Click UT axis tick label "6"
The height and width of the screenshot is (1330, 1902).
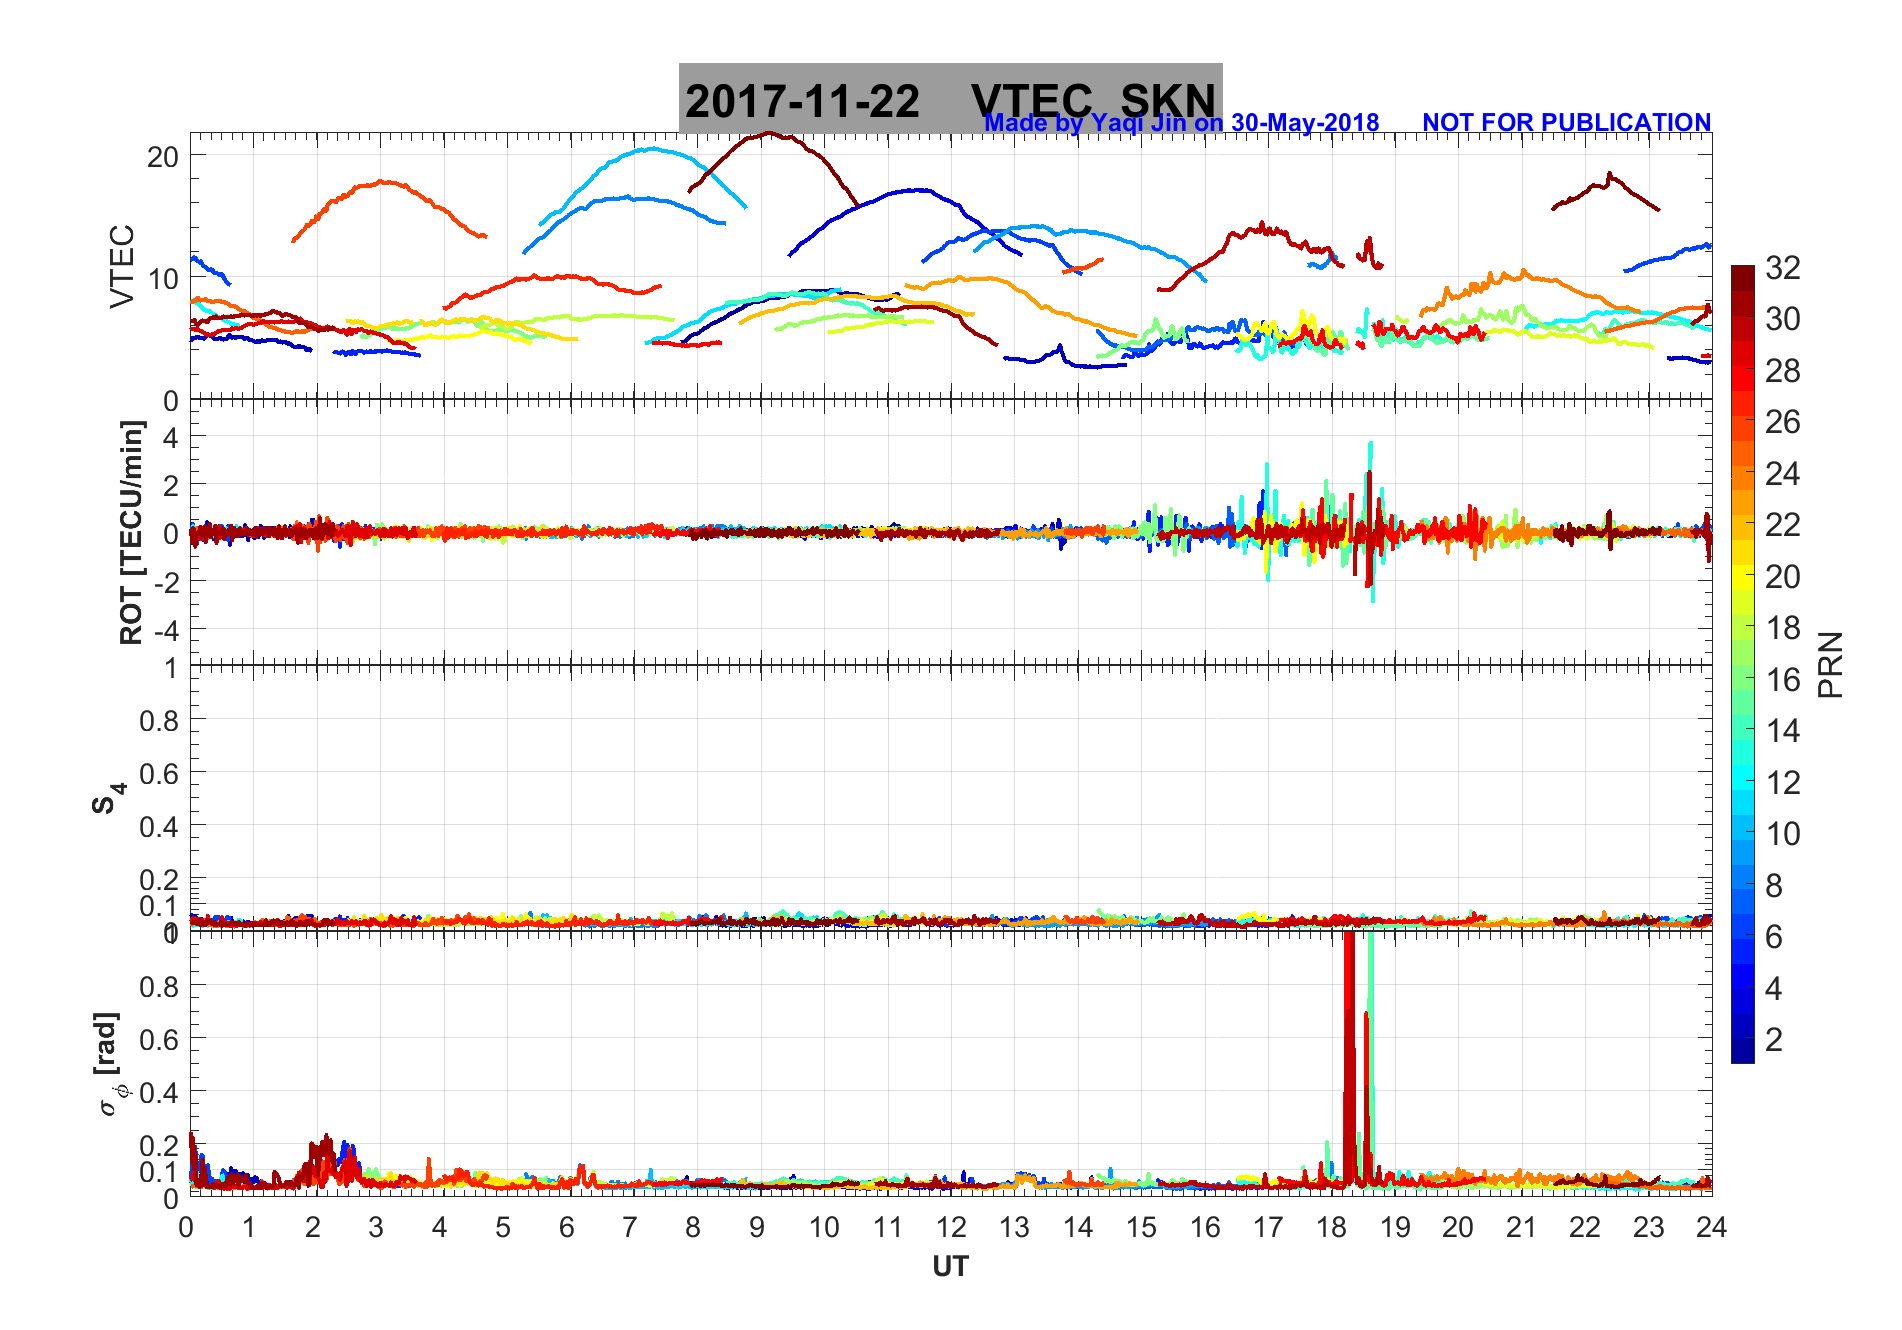click(x=567, y=1227)
